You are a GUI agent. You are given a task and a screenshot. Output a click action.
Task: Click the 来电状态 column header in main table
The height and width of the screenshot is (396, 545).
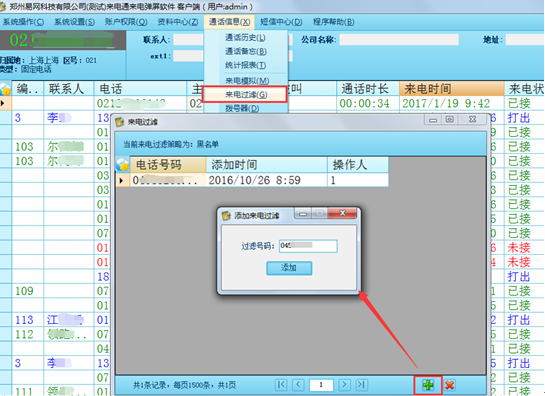pyautogui.click(x=524, y=89)
